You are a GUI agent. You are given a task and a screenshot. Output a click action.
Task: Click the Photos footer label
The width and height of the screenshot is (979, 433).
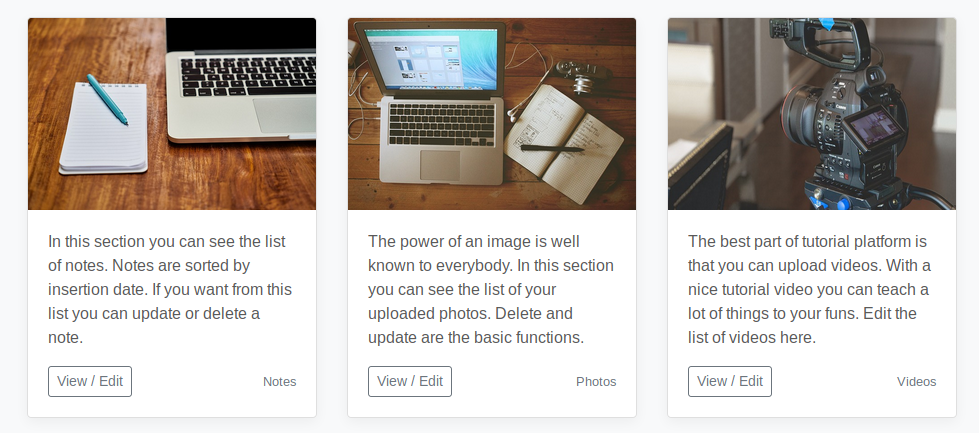pyautogui.click(x=596, y=382)
